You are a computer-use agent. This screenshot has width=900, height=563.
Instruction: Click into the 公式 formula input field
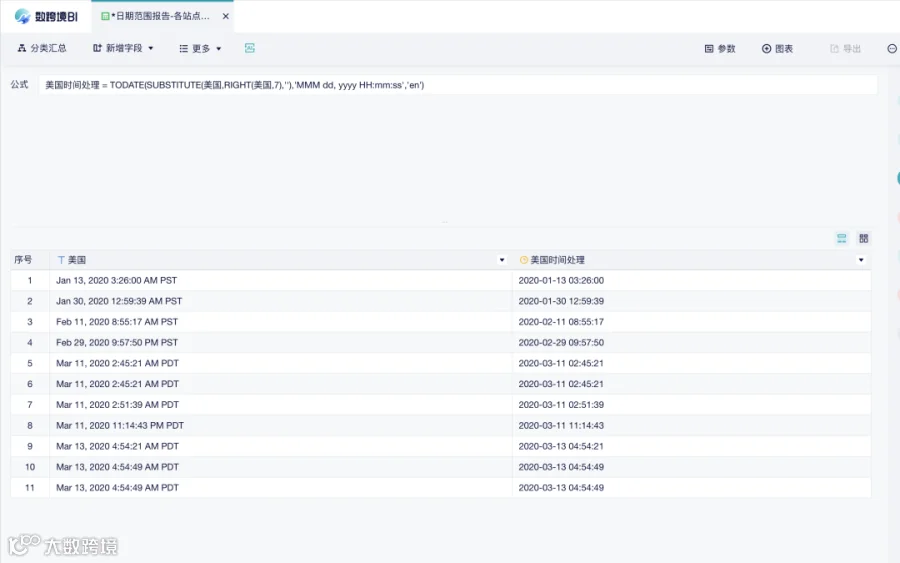[x=457, y=85]
